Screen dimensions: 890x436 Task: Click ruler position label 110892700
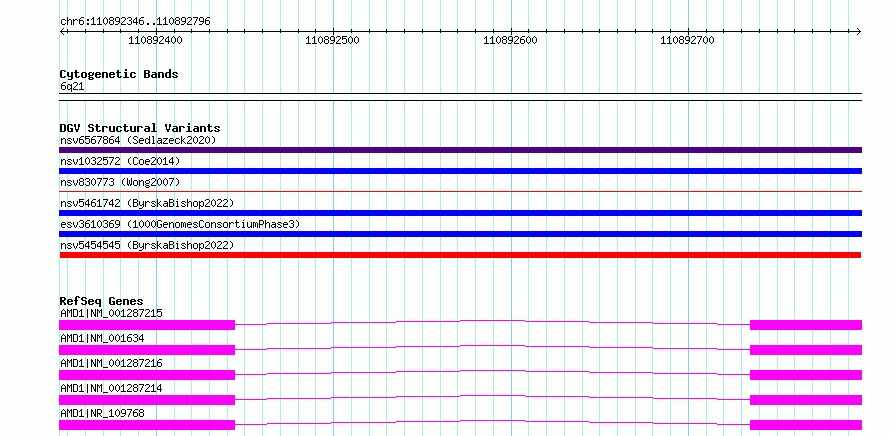click(687, 40)
